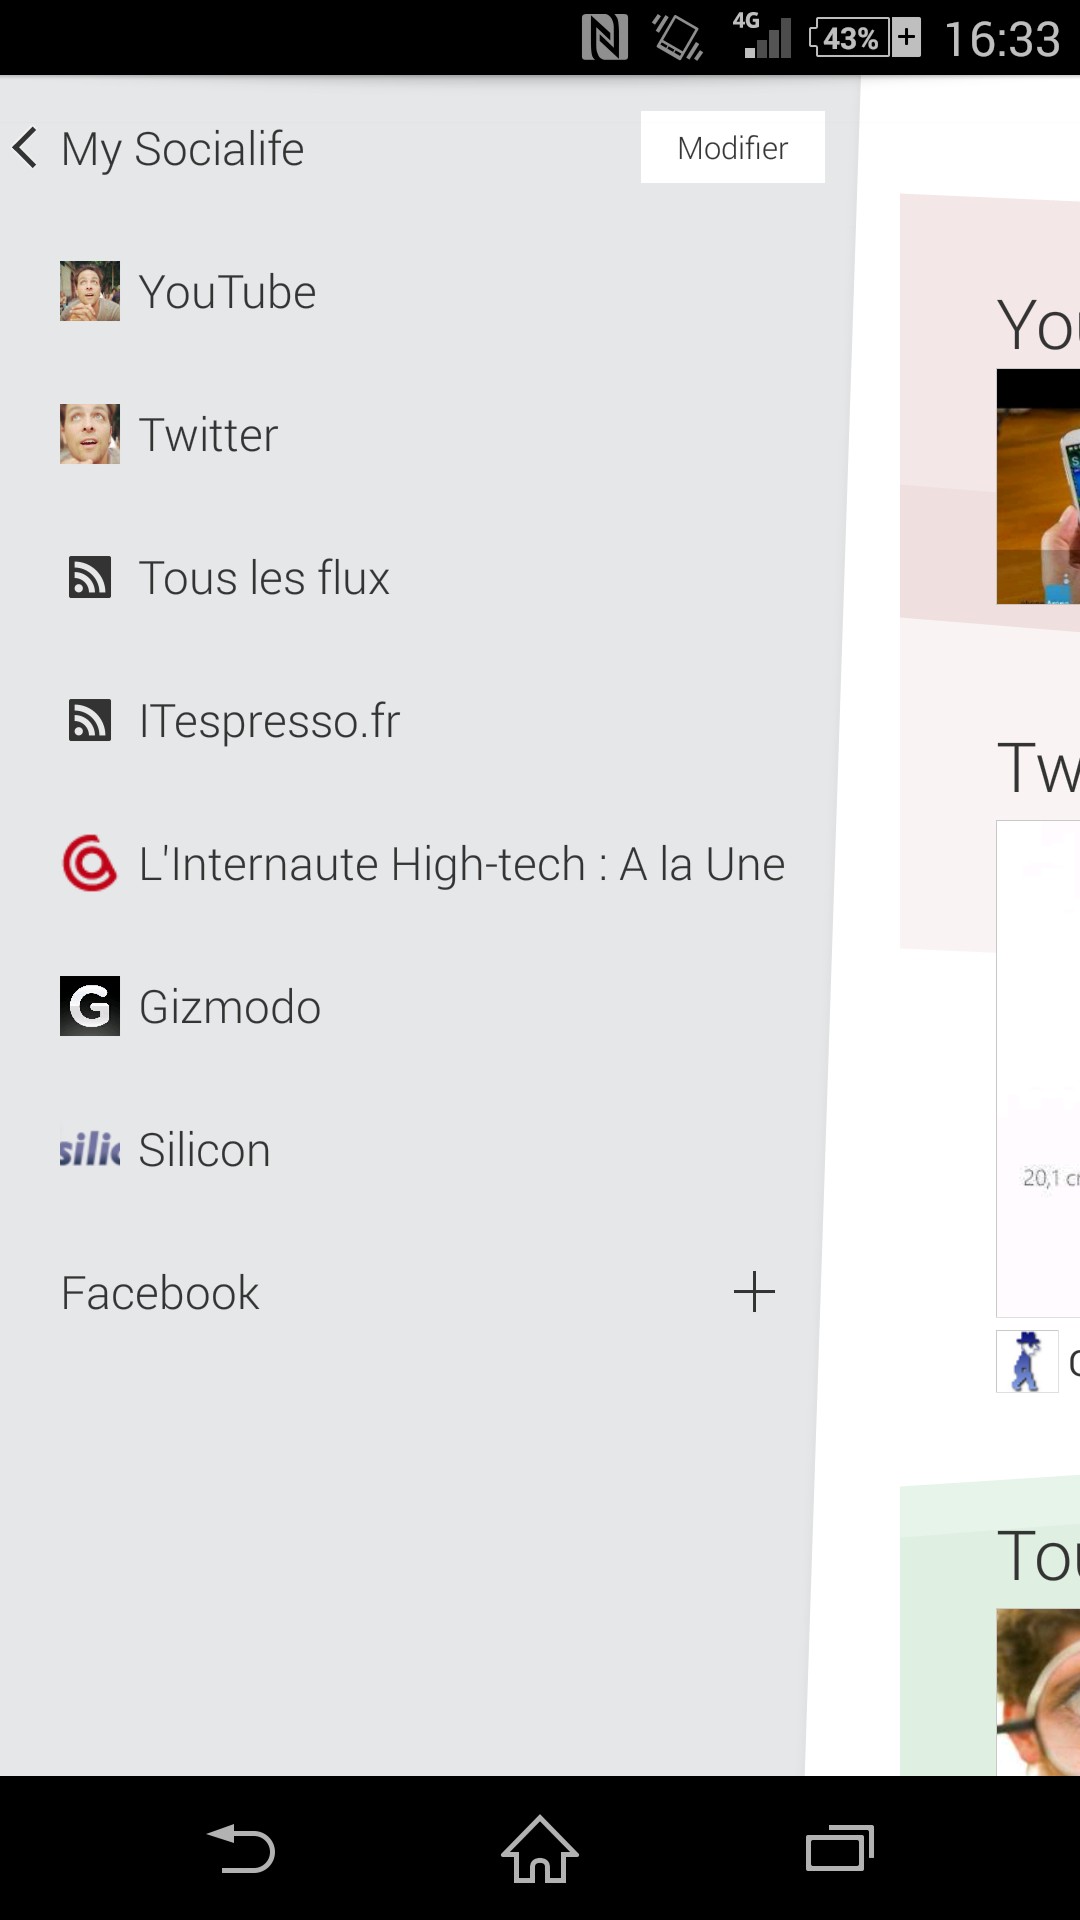Tap the RSS icon beside ITespresso.fr

(90, 720)
